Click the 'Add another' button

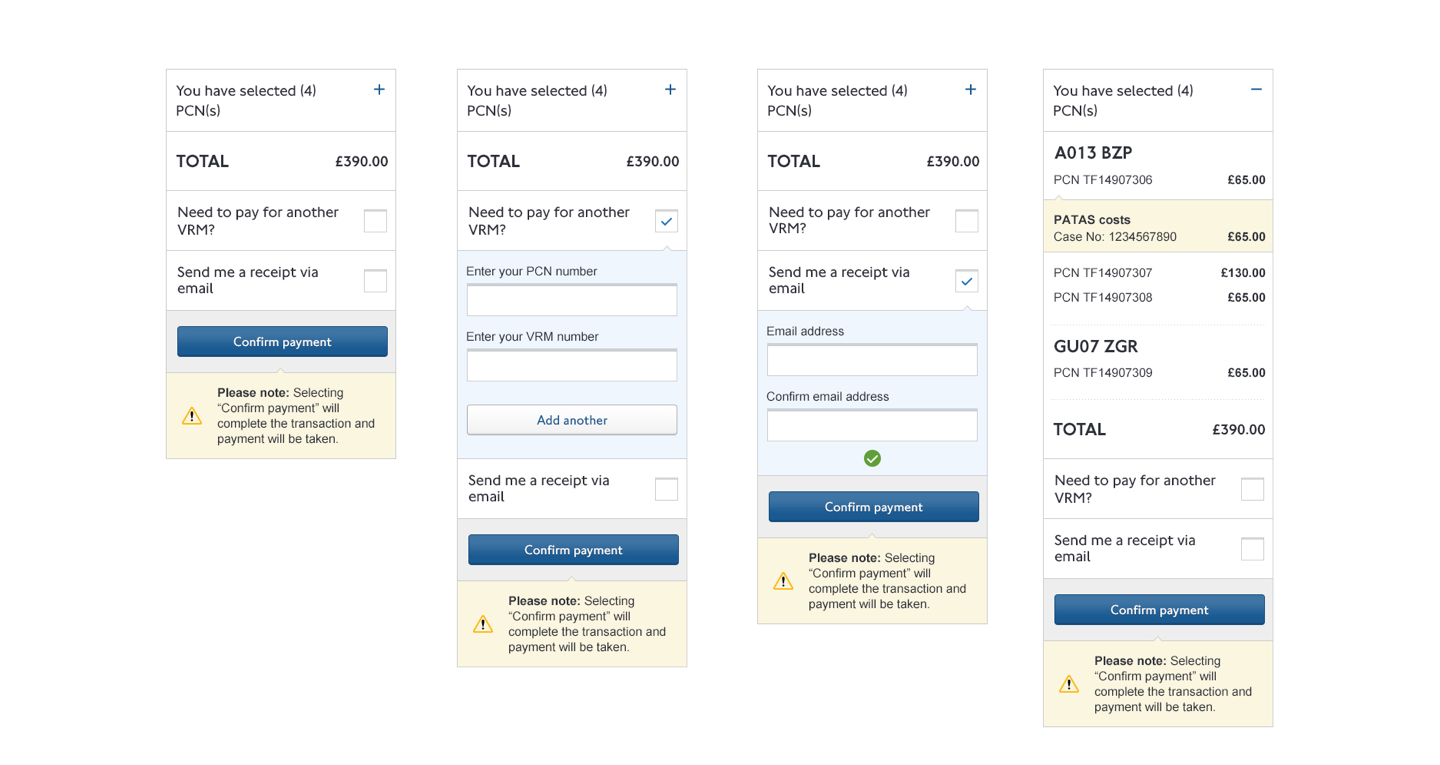(572, 420)
